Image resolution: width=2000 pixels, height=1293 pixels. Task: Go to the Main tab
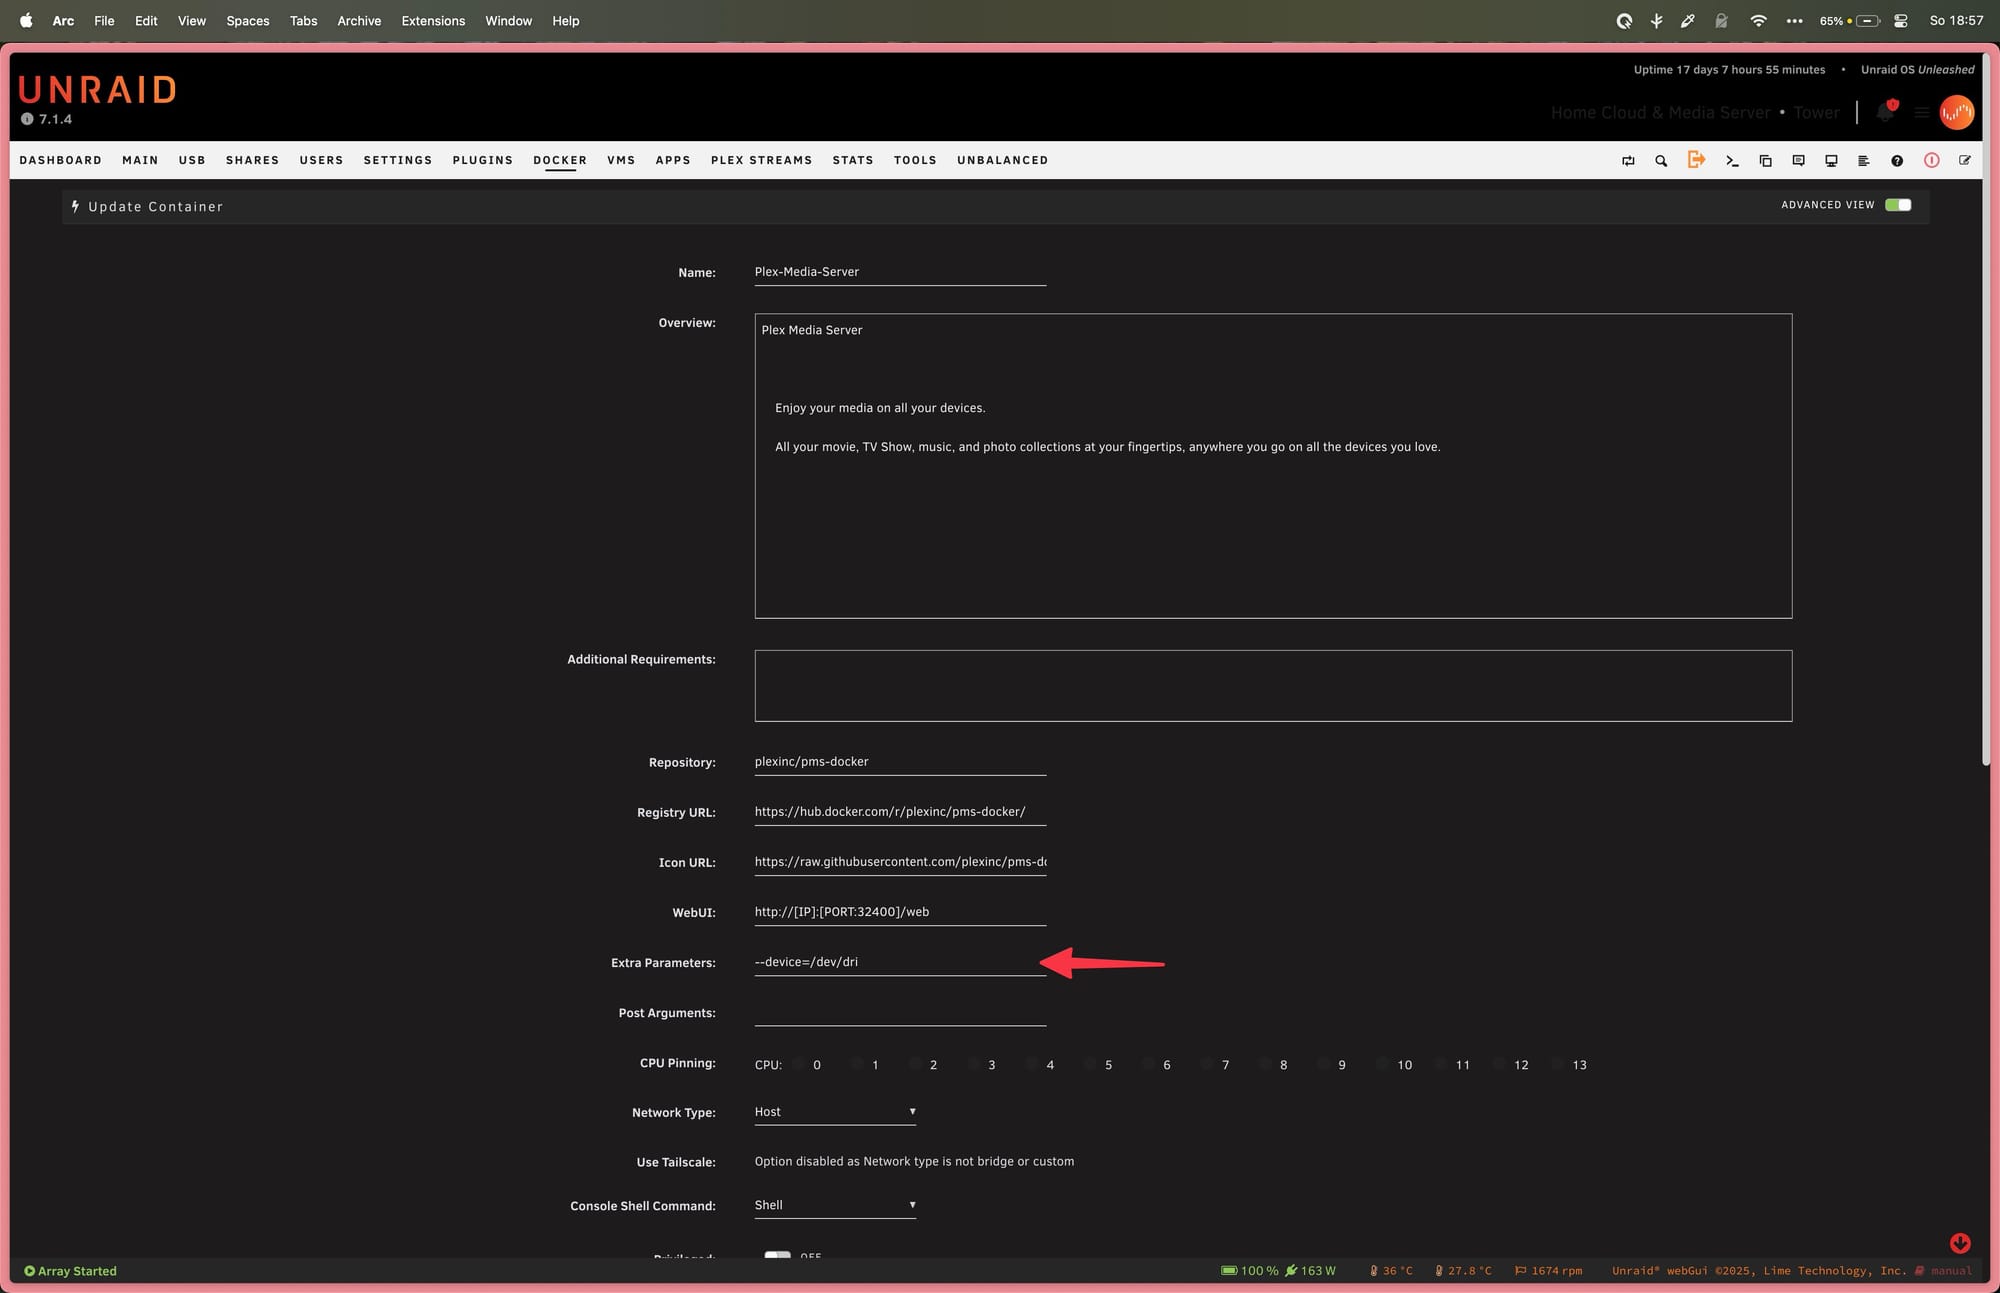pos(140,160)
